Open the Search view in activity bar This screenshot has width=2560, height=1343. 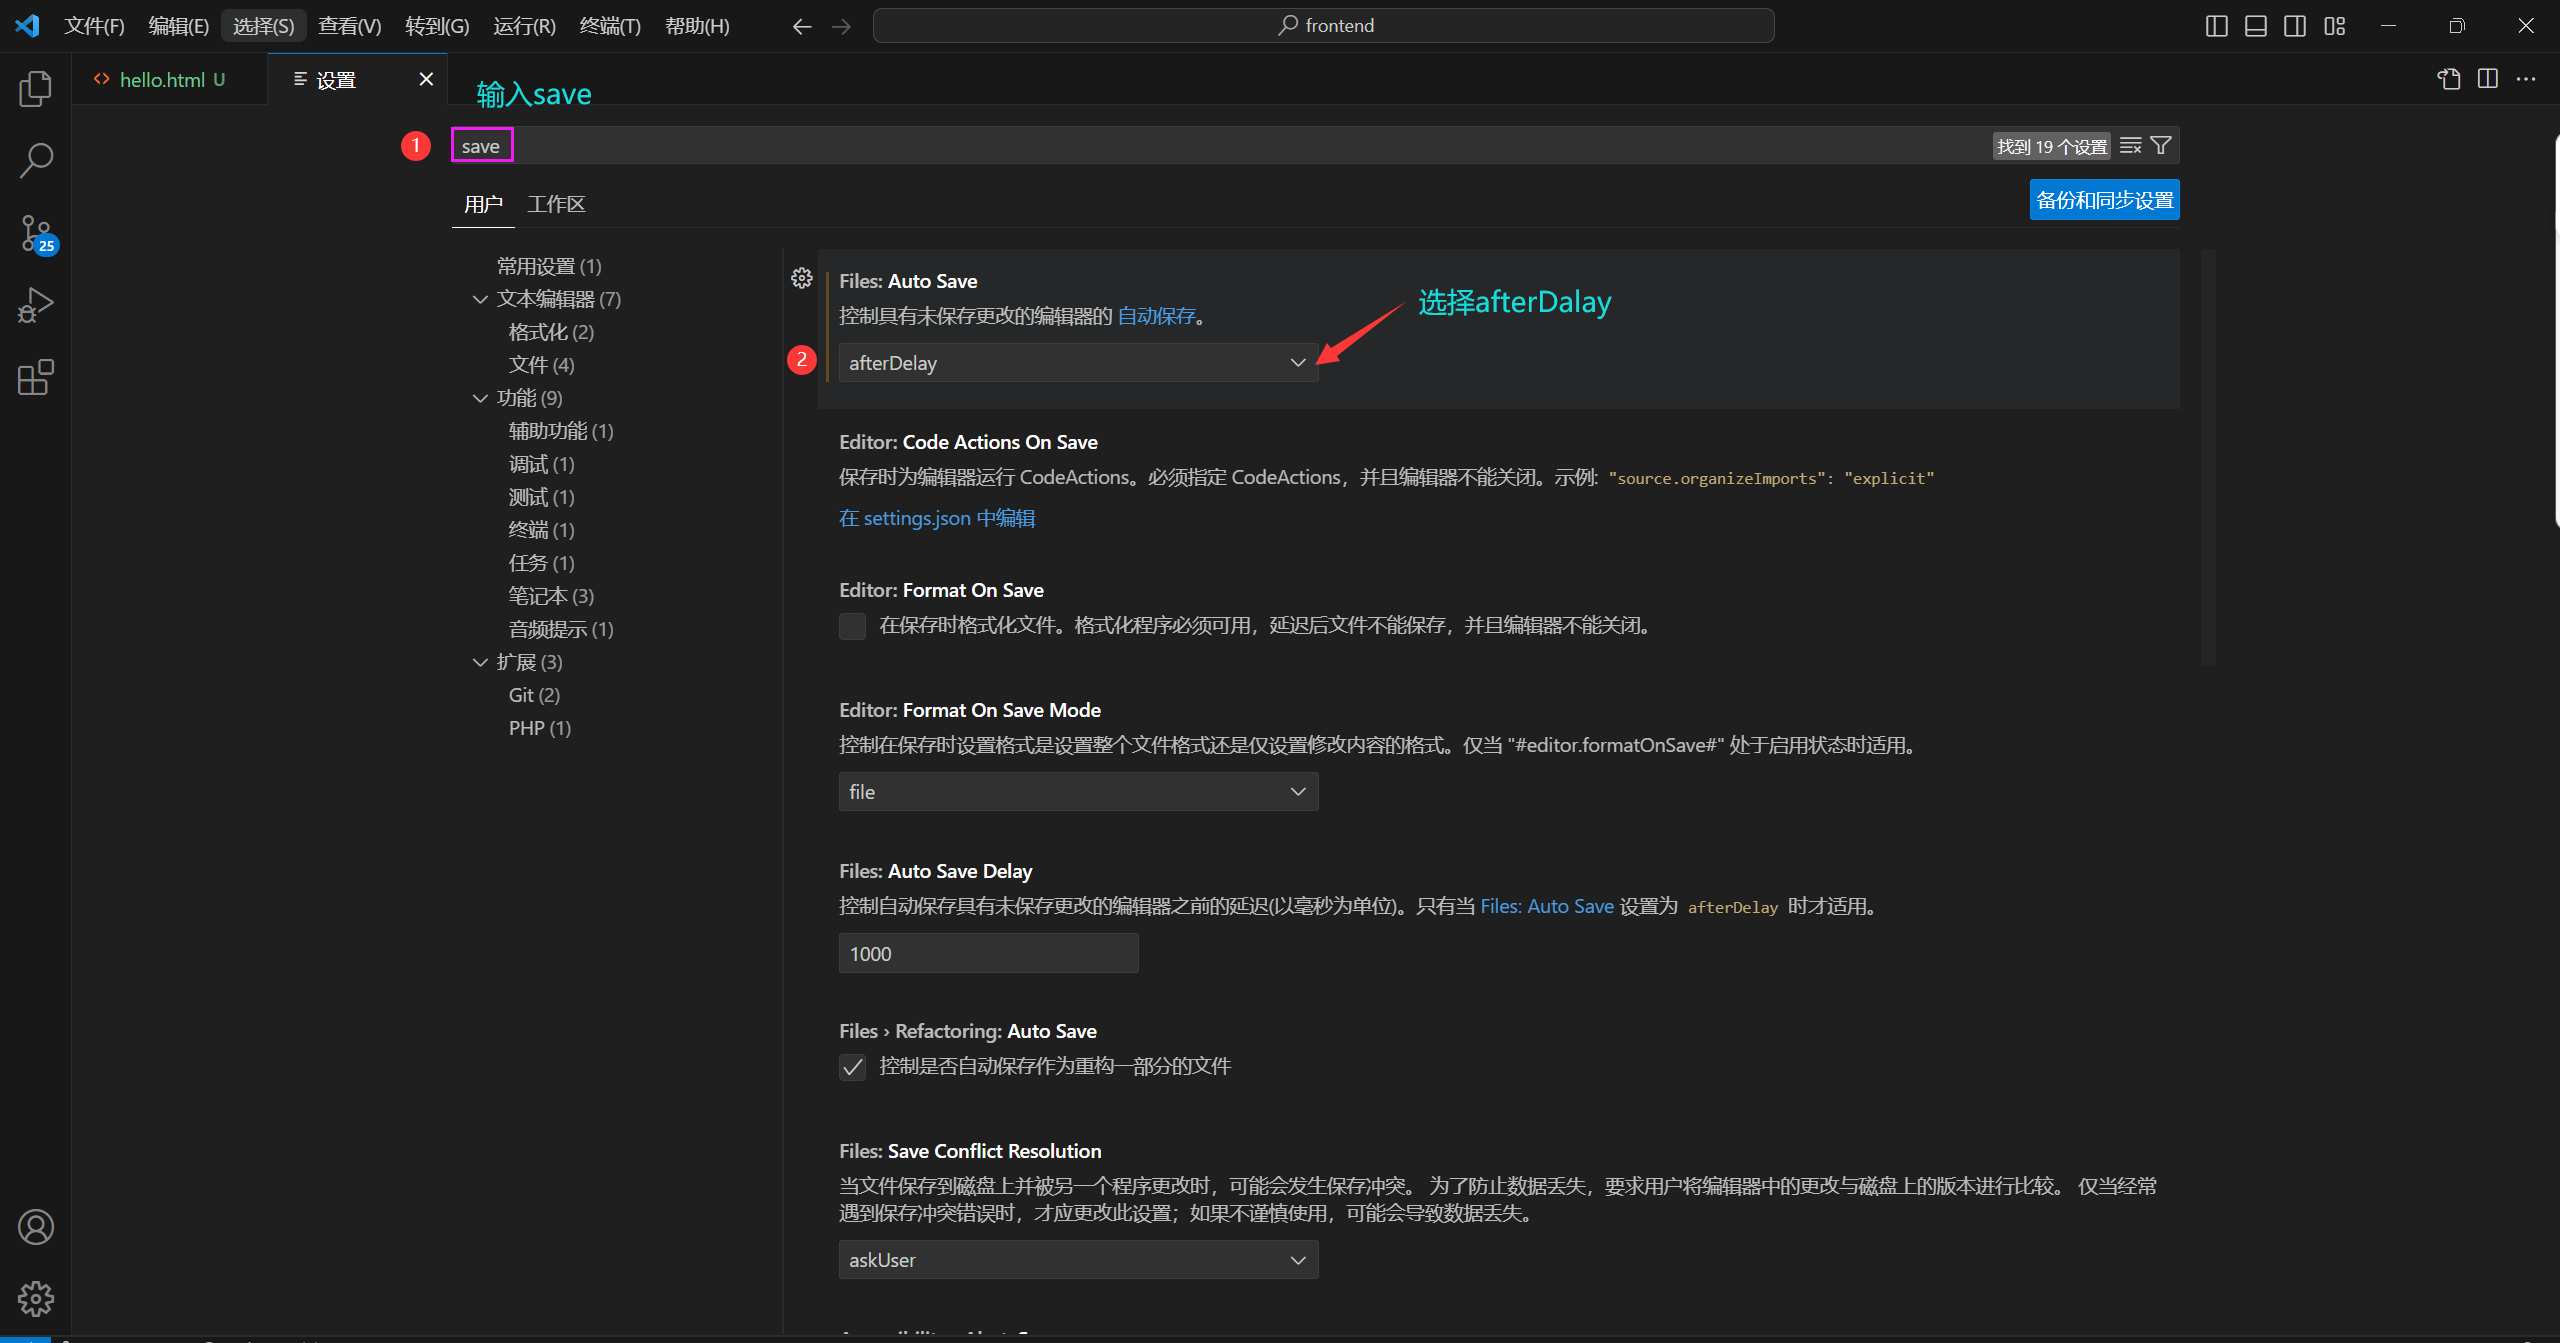pos(35,160)
